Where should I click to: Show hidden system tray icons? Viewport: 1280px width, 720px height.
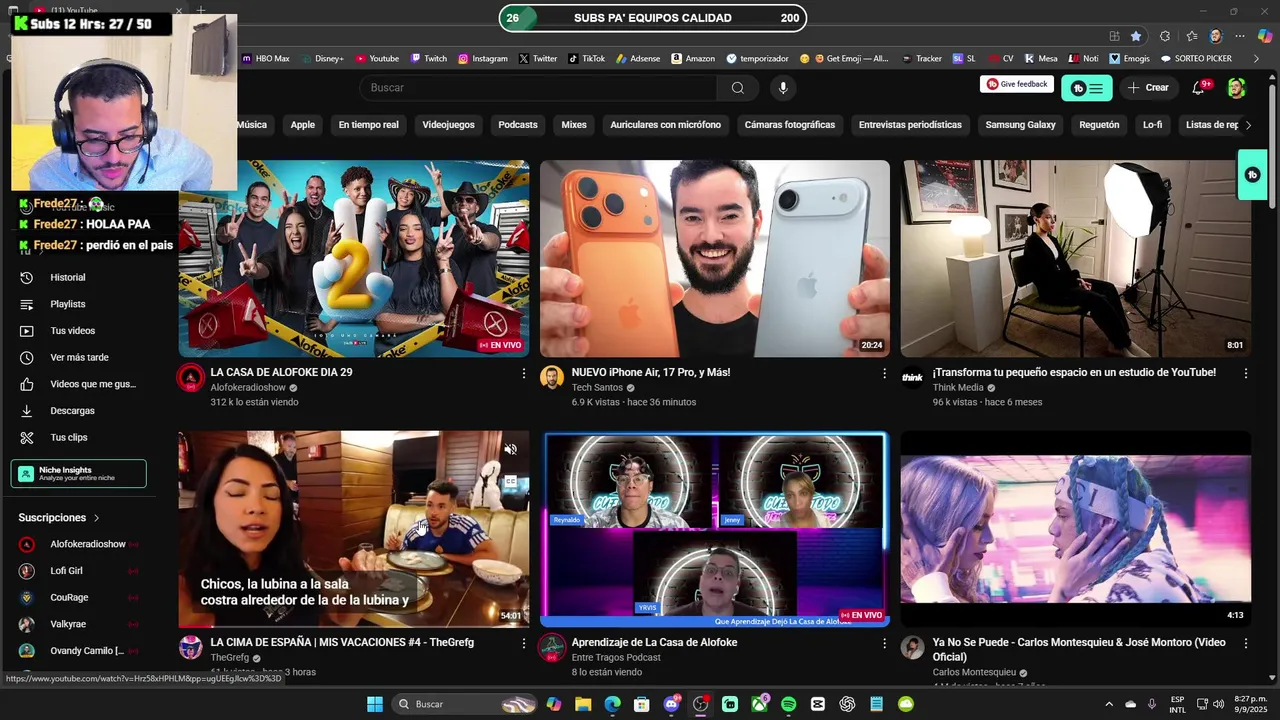click(1108, 704)
